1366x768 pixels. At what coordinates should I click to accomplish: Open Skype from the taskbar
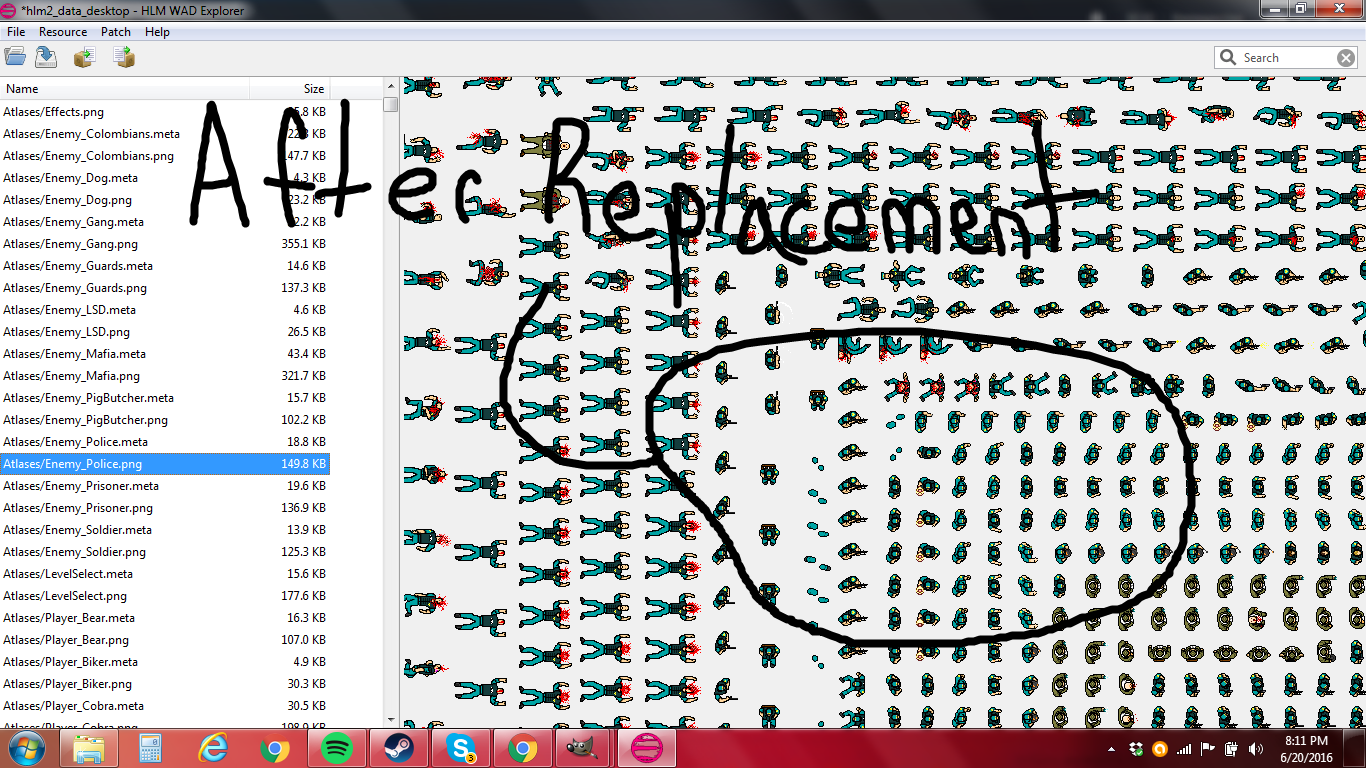(x=461, y=748)
